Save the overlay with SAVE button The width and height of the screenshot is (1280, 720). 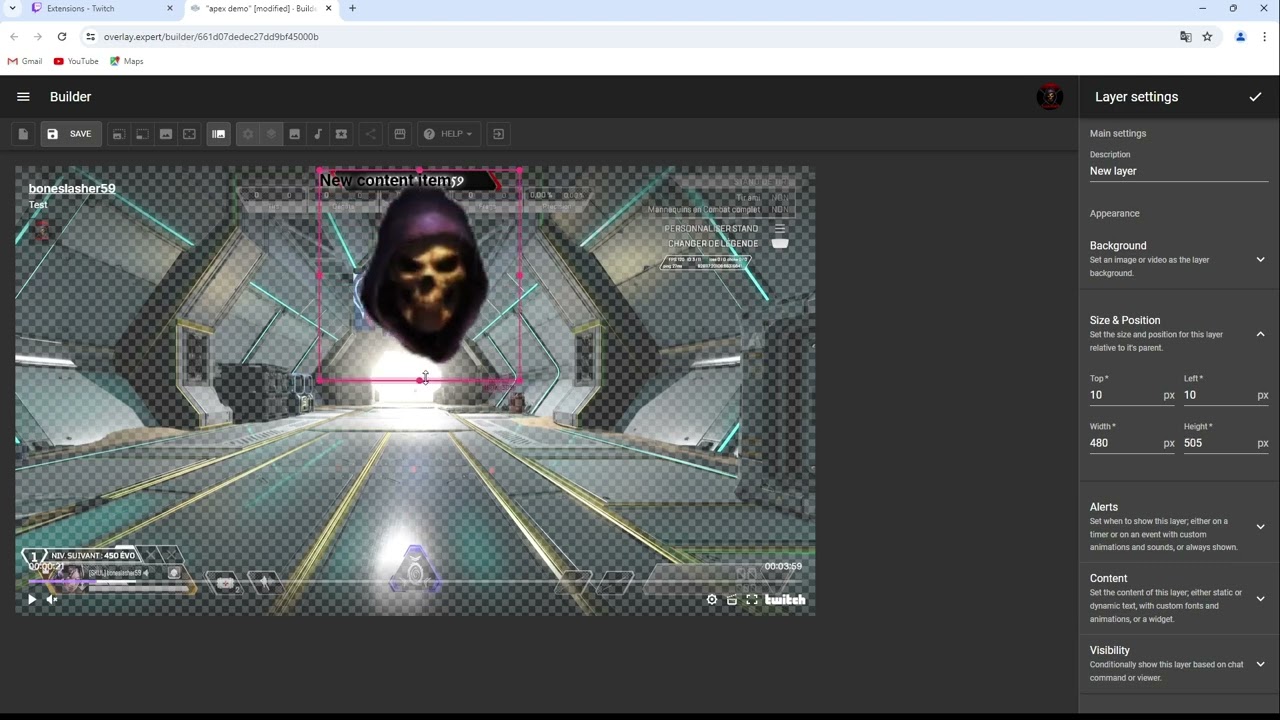click(69, 134)
